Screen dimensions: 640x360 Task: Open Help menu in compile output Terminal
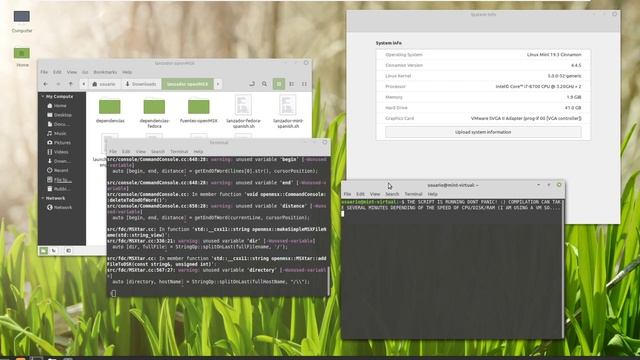coord(198,152)
